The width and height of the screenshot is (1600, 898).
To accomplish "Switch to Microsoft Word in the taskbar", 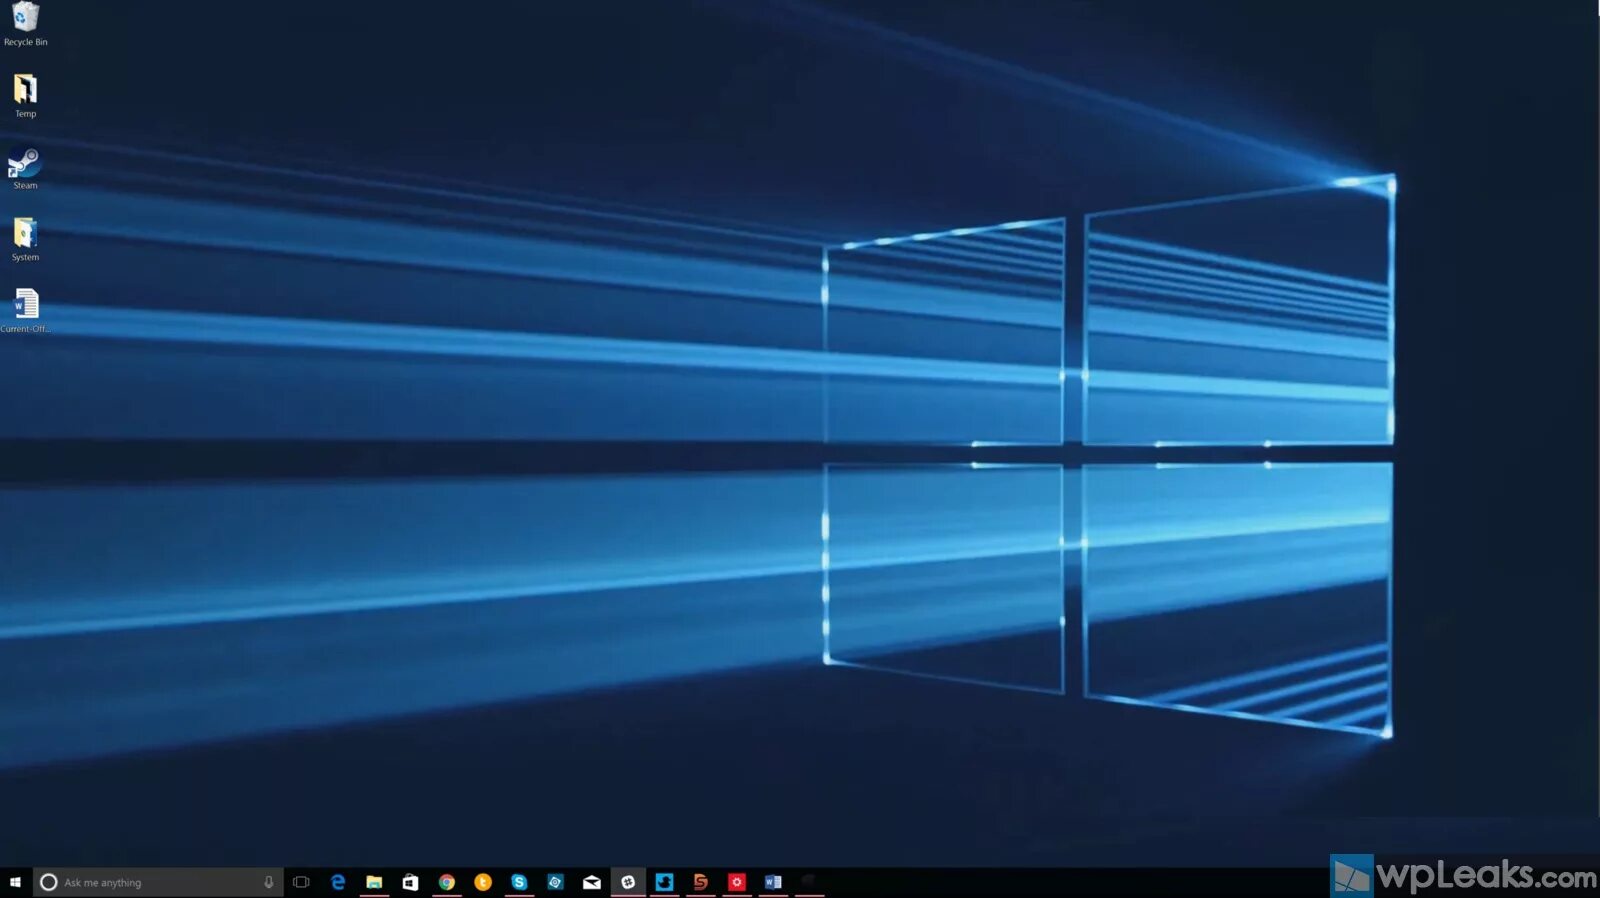I will [x=773, y=882].
